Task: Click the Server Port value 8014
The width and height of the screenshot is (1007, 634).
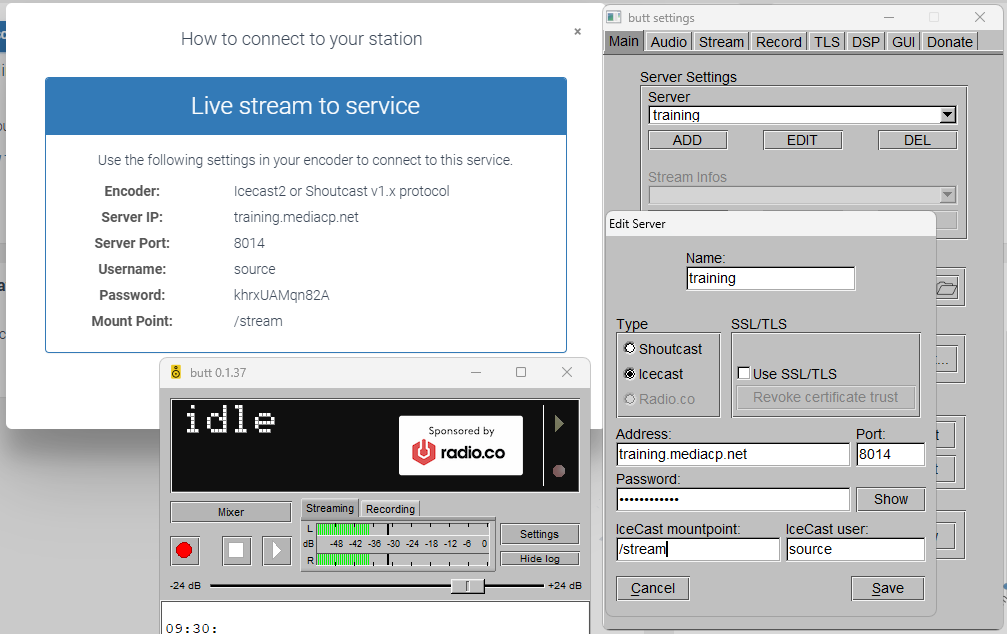Action: (249, 243)
